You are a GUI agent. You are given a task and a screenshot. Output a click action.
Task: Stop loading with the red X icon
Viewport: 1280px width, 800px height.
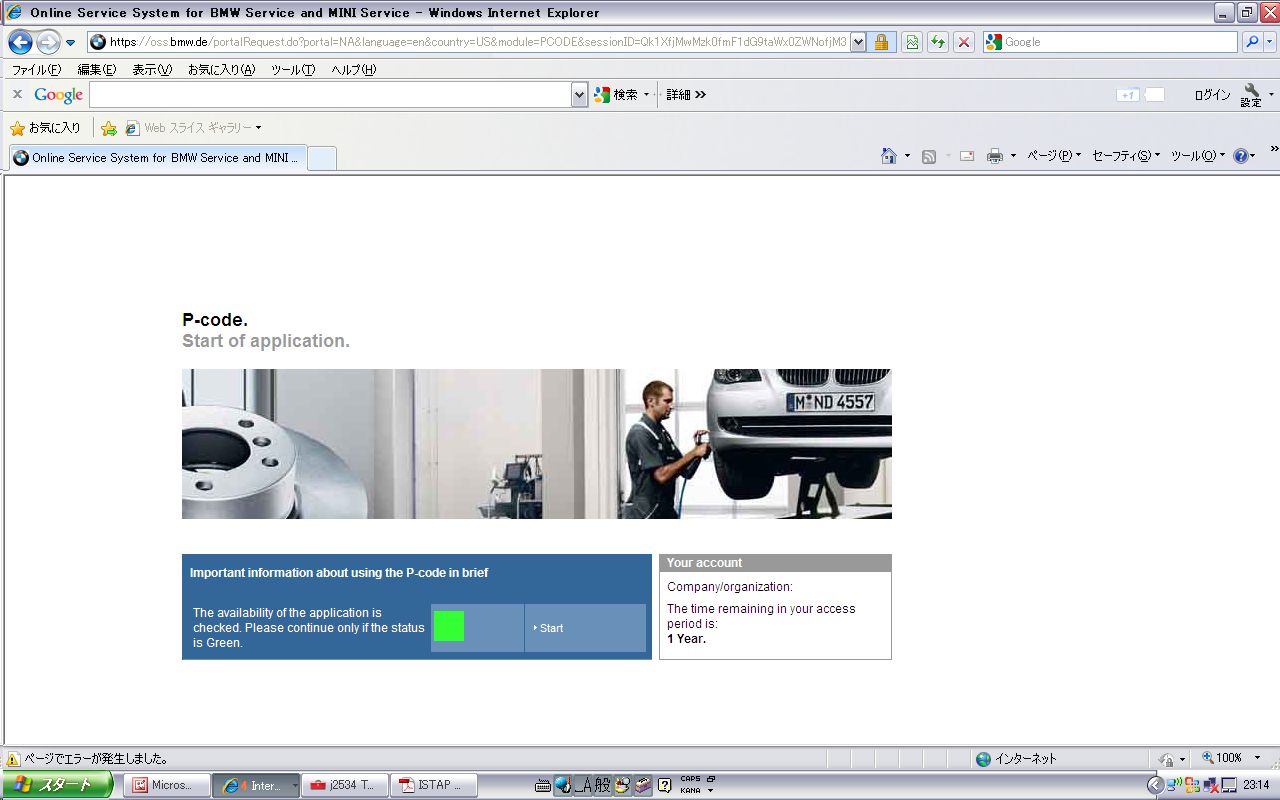pos(964,42)
